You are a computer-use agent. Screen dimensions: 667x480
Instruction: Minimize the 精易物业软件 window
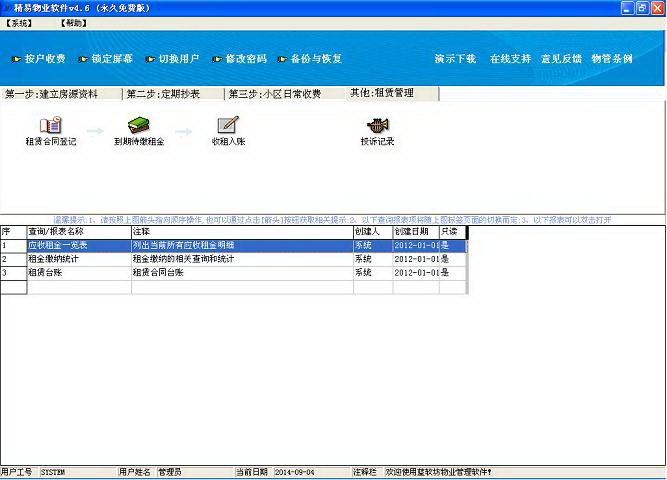point(627,8)
